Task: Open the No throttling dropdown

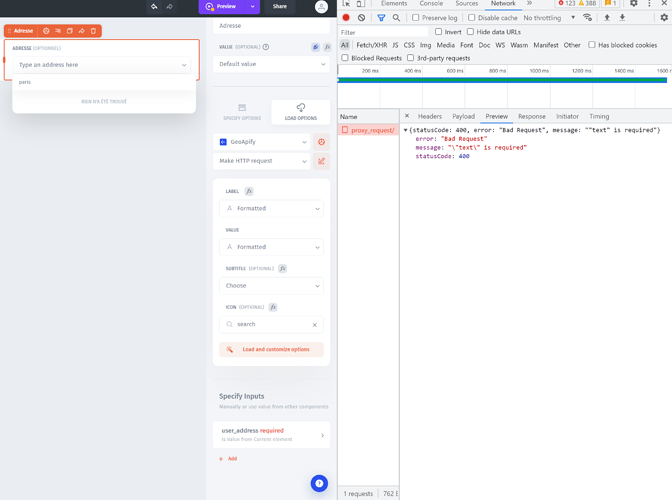Action: coord(549,18)
